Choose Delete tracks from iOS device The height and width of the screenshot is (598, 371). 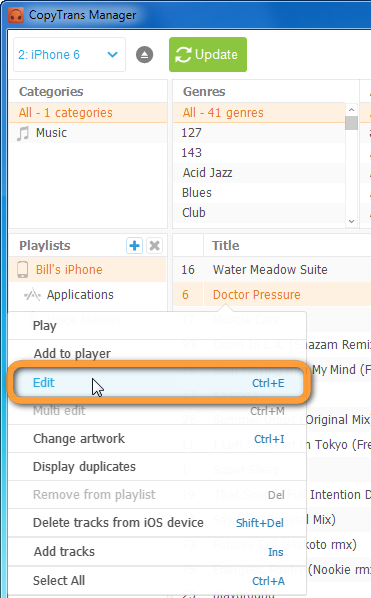coord(157,522)
